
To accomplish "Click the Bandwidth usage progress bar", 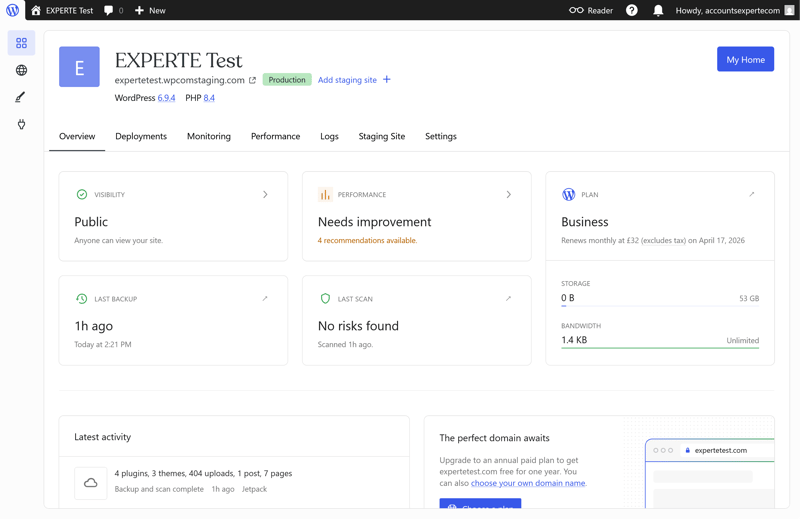I will pos(660,348).
